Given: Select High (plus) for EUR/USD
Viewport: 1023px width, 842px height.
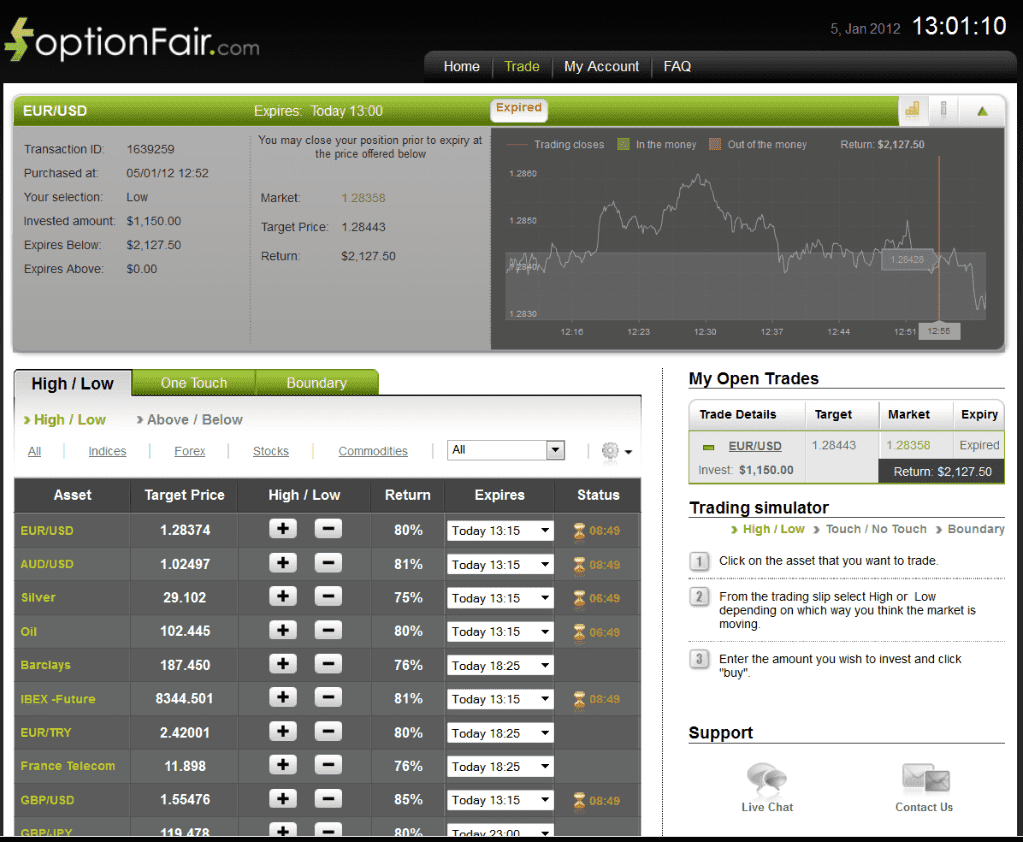Looking at the screenshot, I should (283, 529).
